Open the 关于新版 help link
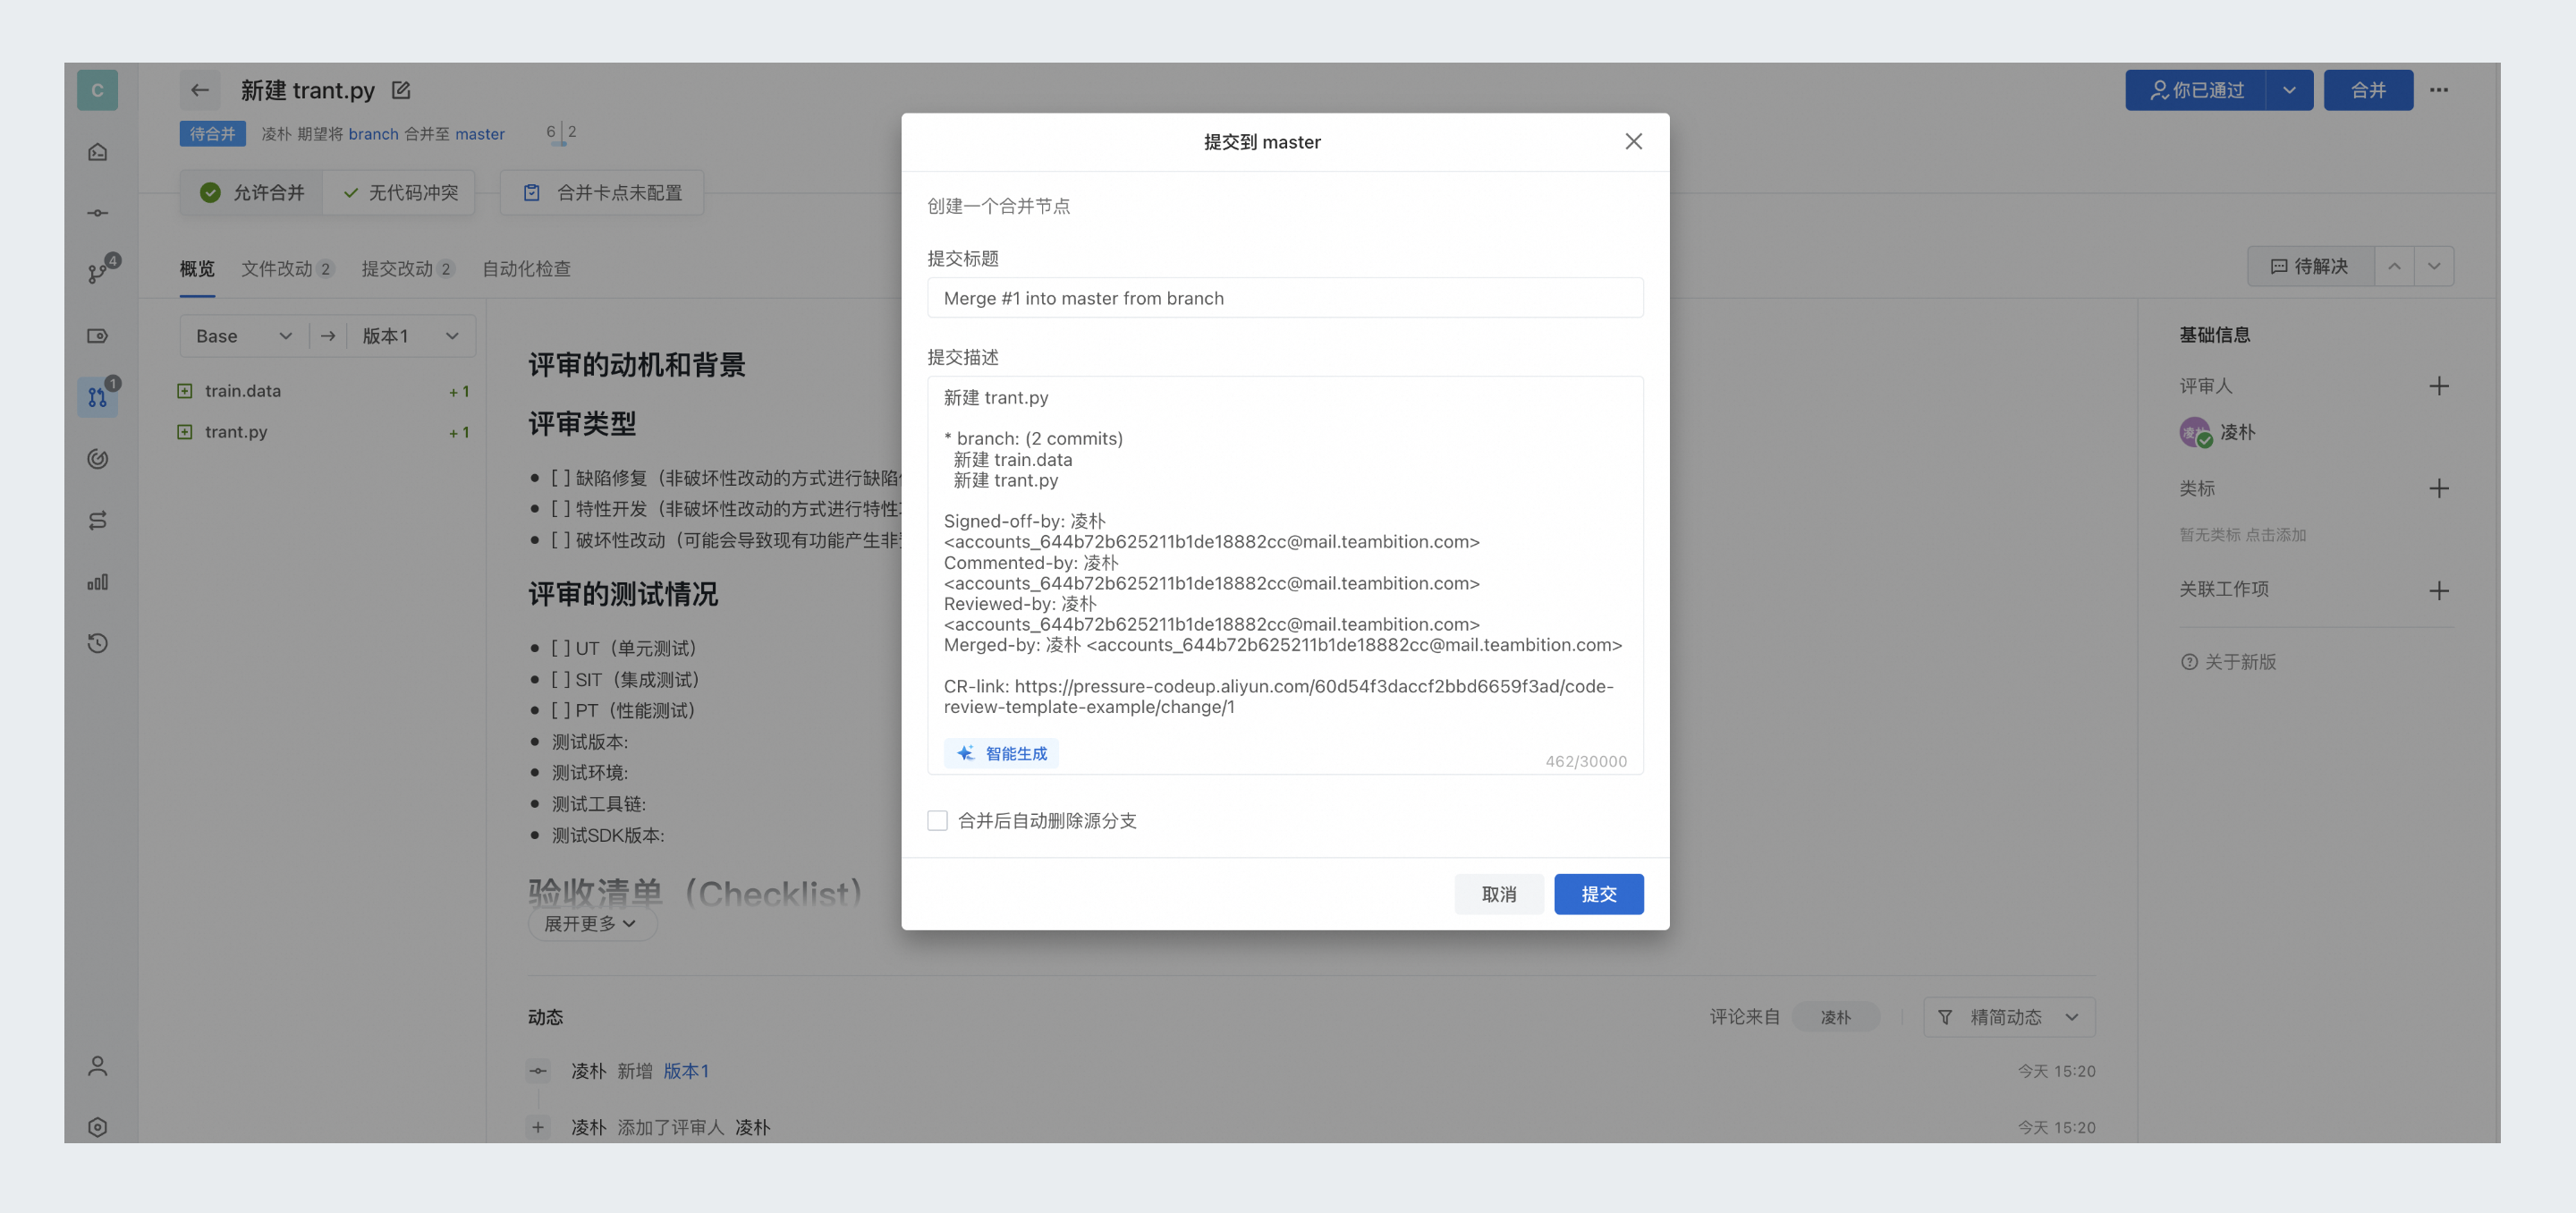Screen dimensions: 2576x1213 click(2229, 662)
